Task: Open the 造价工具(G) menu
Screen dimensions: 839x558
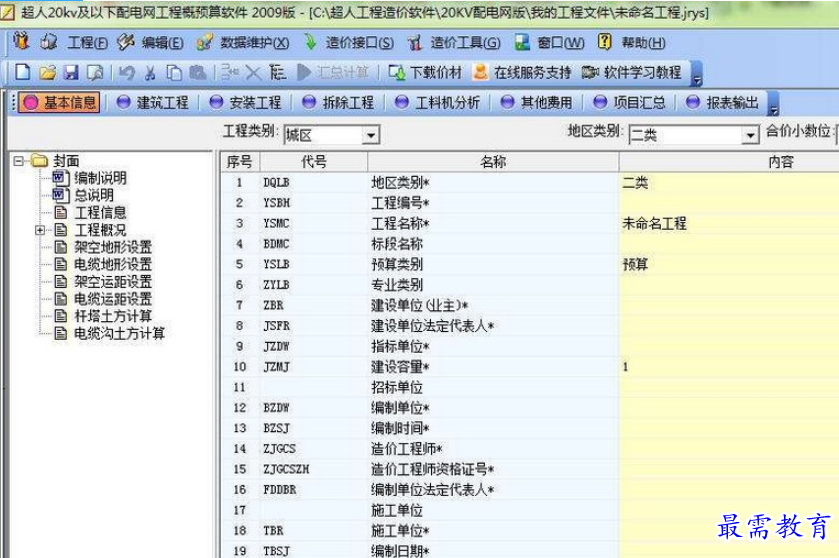Action: point(466,43)
